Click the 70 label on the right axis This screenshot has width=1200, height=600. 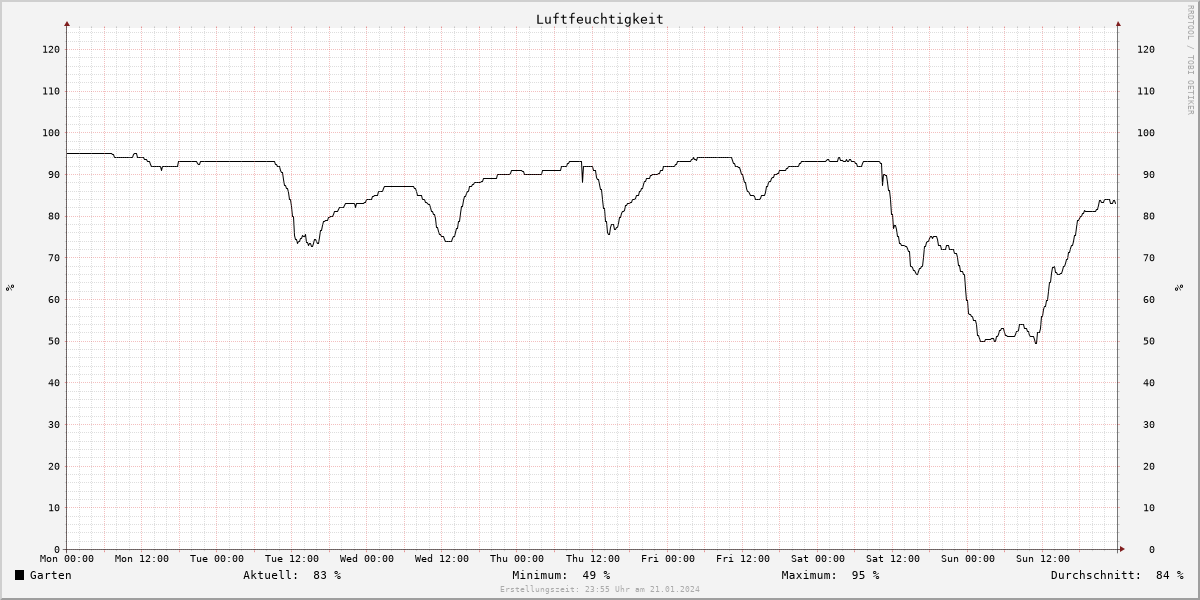pyautogui.click(x=1149, y=258)
